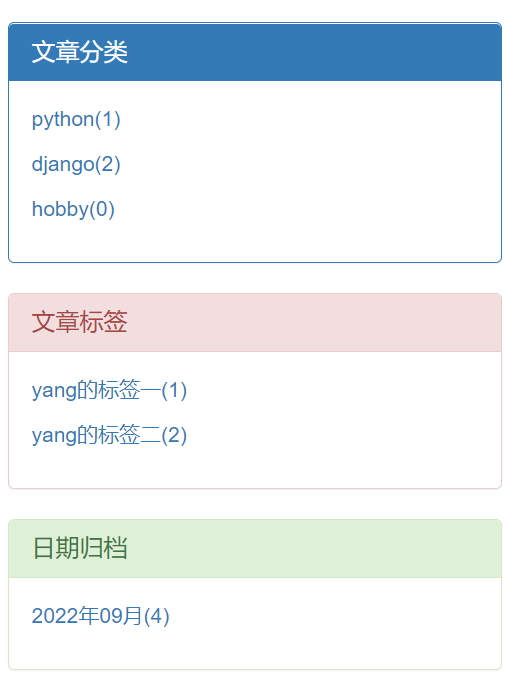Click the (4) count after 2022年09月
Screen dimensions: 522x688
click(157, 616)
